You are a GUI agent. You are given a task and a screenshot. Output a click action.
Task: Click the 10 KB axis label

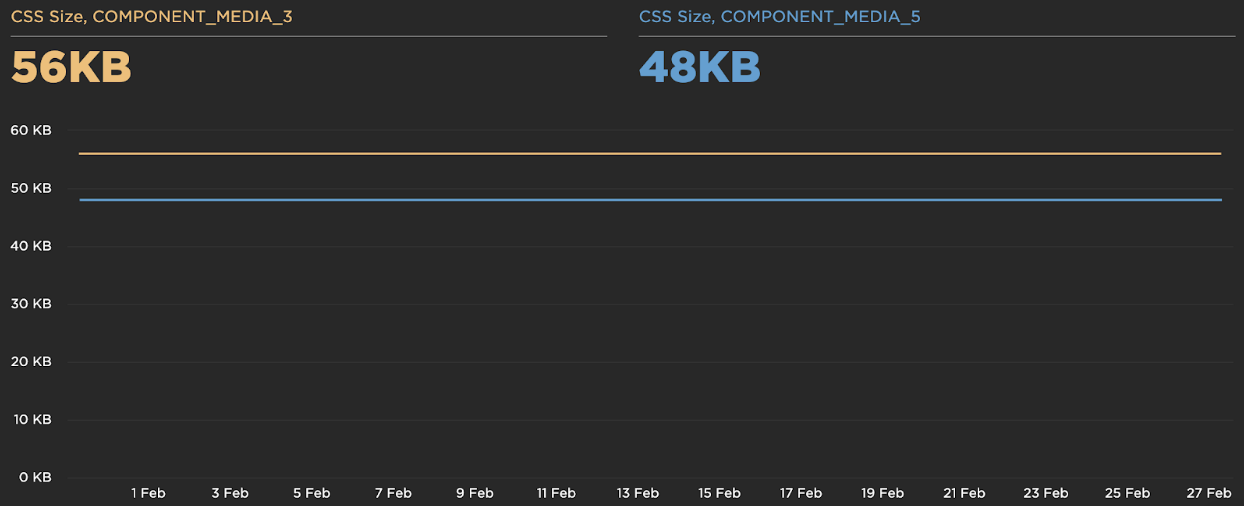30,420
